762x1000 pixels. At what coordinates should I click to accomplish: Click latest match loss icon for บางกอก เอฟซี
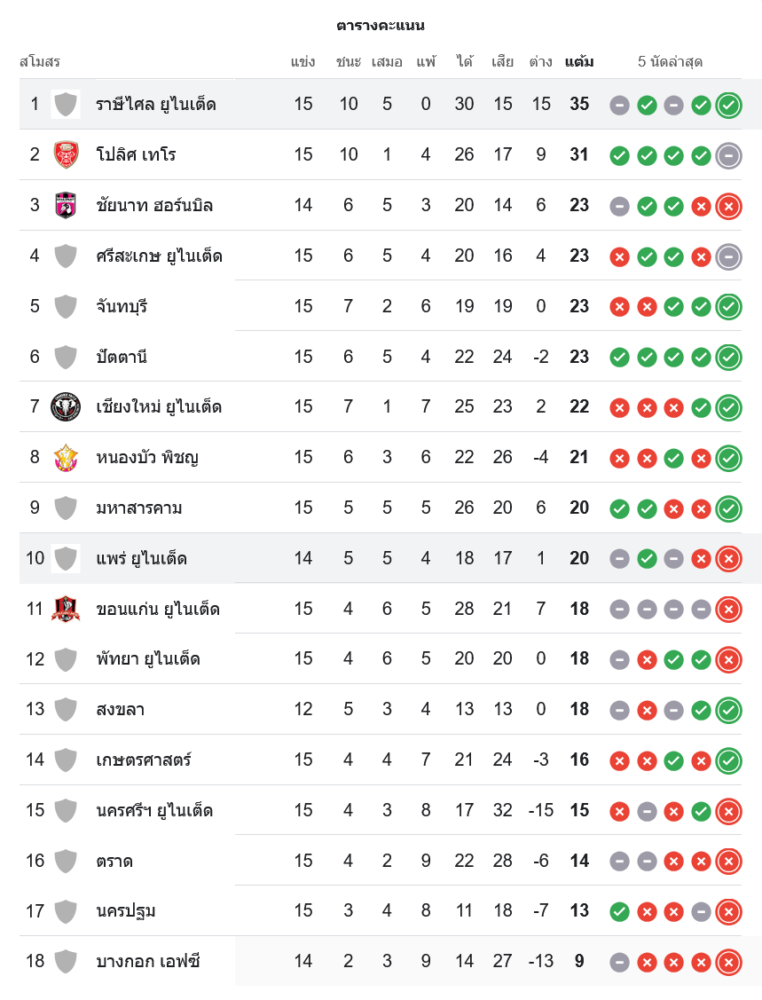729,961
